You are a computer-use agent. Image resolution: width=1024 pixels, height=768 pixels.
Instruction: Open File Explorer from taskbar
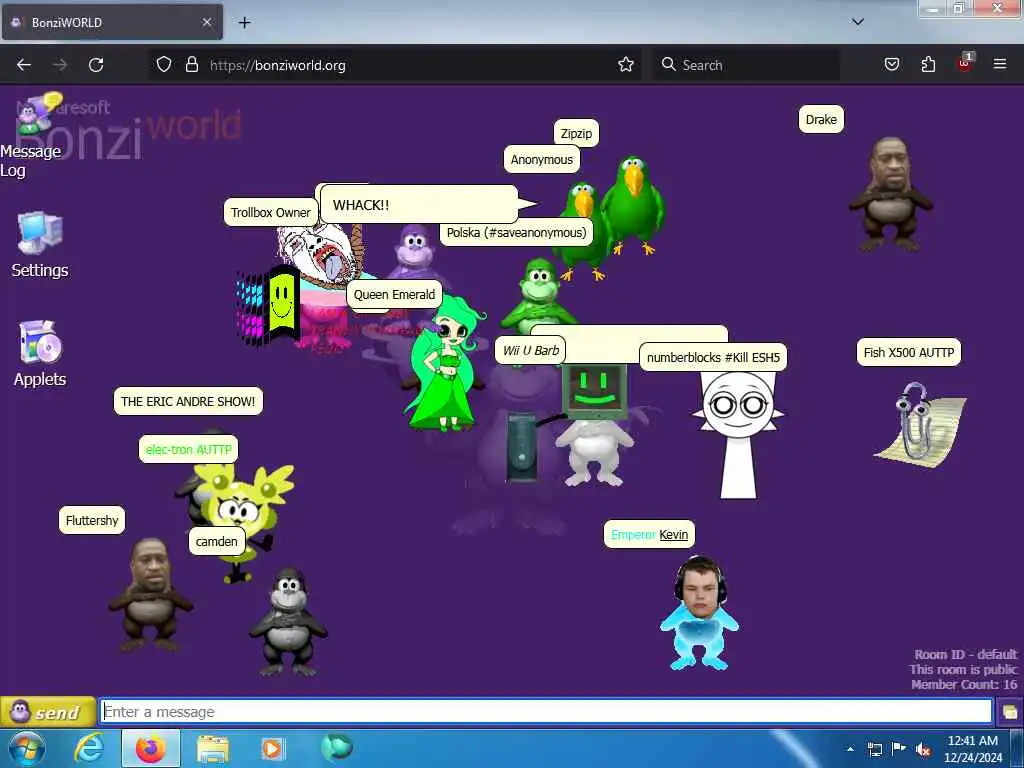coord(212,748)
